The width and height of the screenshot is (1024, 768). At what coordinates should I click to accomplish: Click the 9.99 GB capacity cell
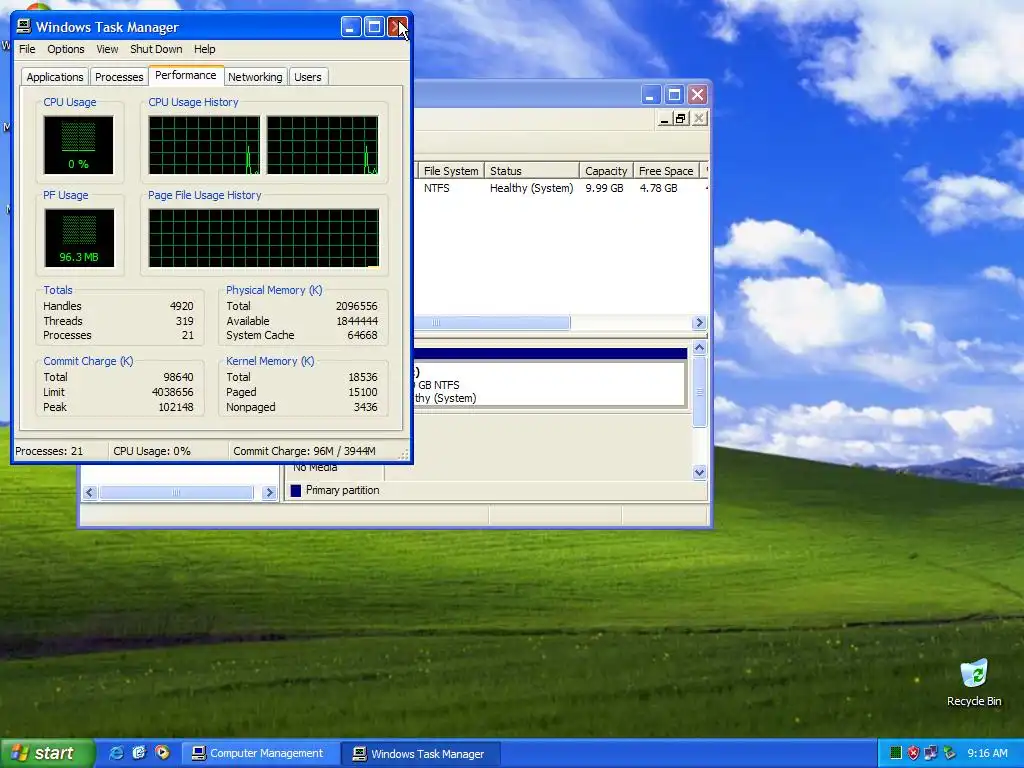coord(604,188)
